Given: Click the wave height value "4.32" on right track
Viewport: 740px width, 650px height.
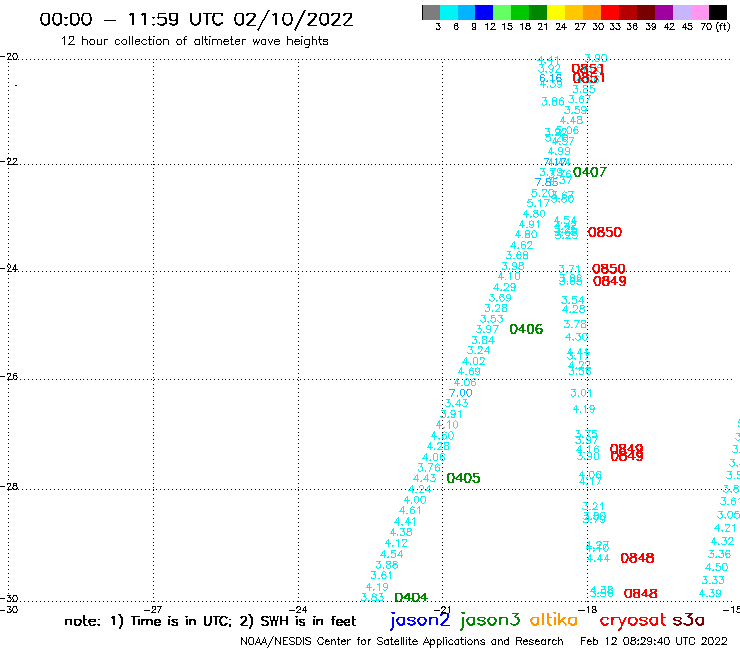Looking at the screenshot, I should point(722,541).
